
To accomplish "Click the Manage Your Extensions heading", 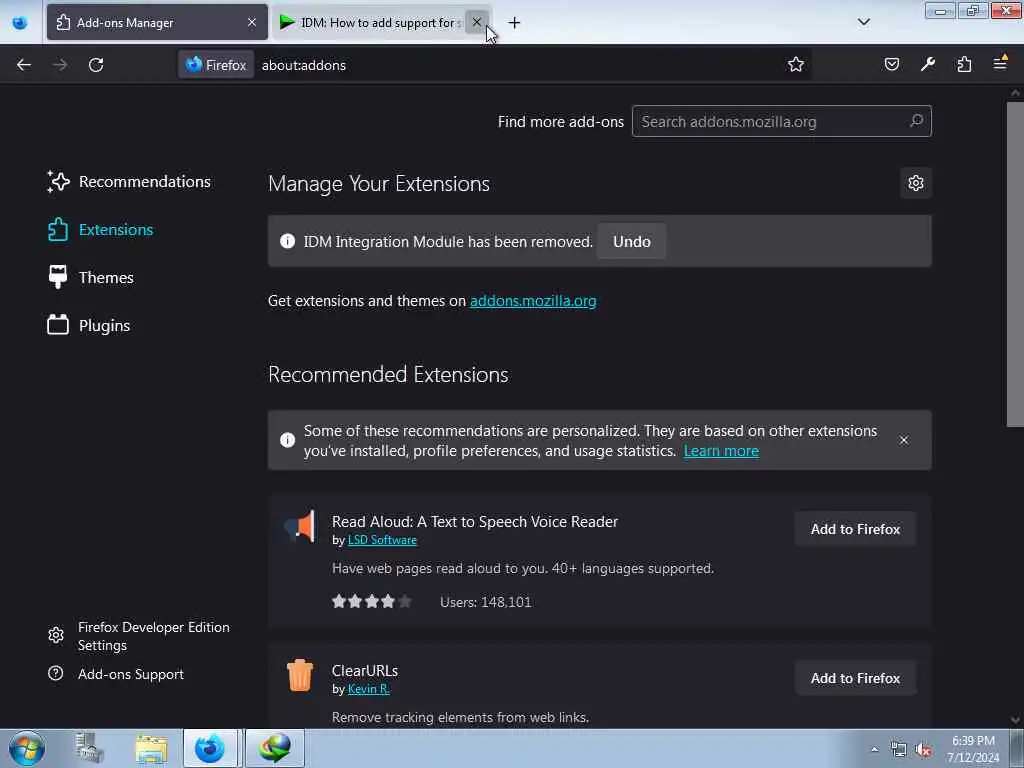I will pyautogui.click(x=379, y=184).
